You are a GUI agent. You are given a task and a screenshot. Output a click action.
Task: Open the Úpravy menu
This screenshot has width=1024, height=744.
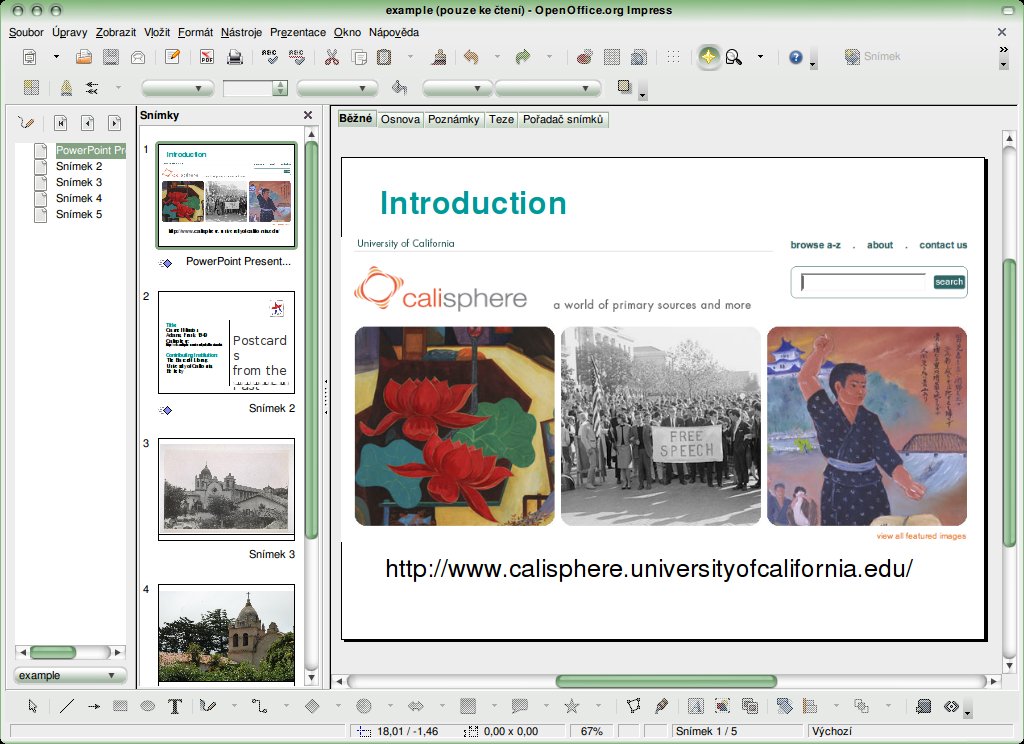pos(69,32)
